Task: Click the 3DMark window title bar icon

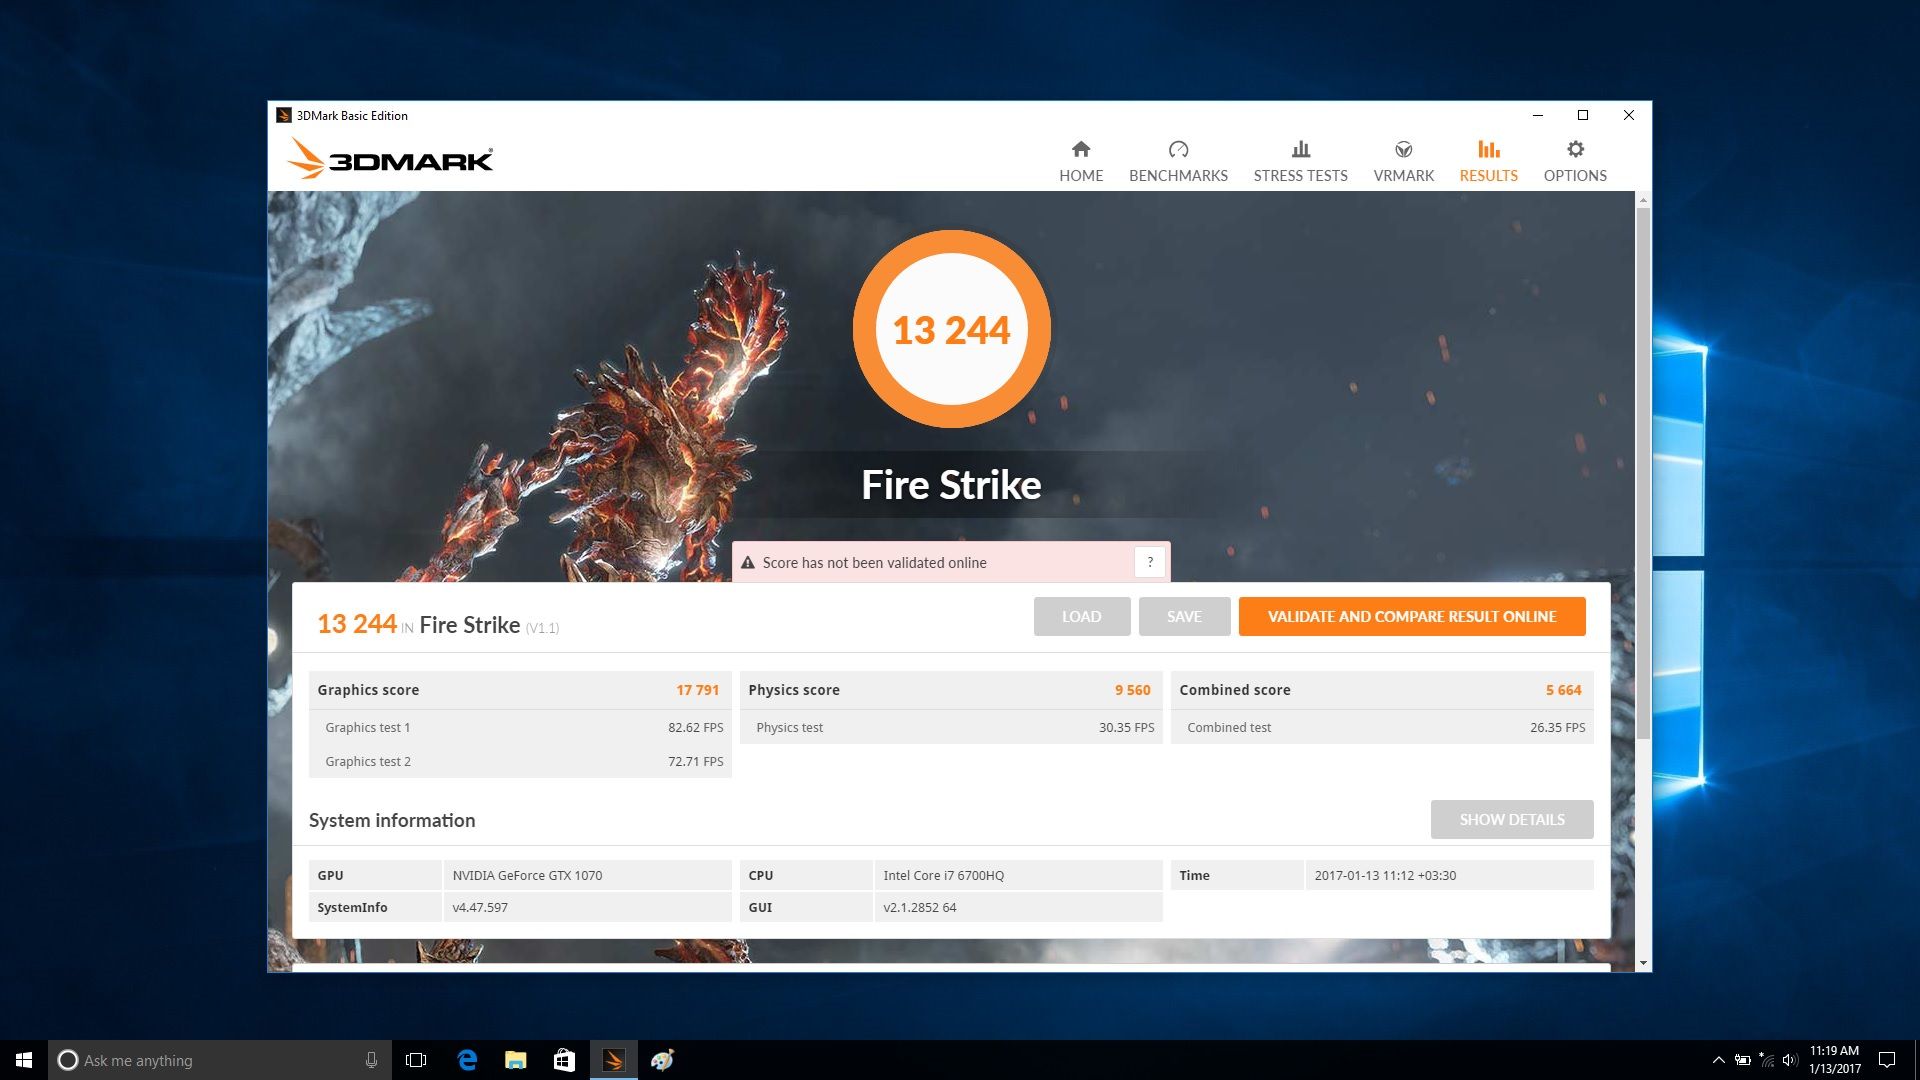Action: coord(284,115)
